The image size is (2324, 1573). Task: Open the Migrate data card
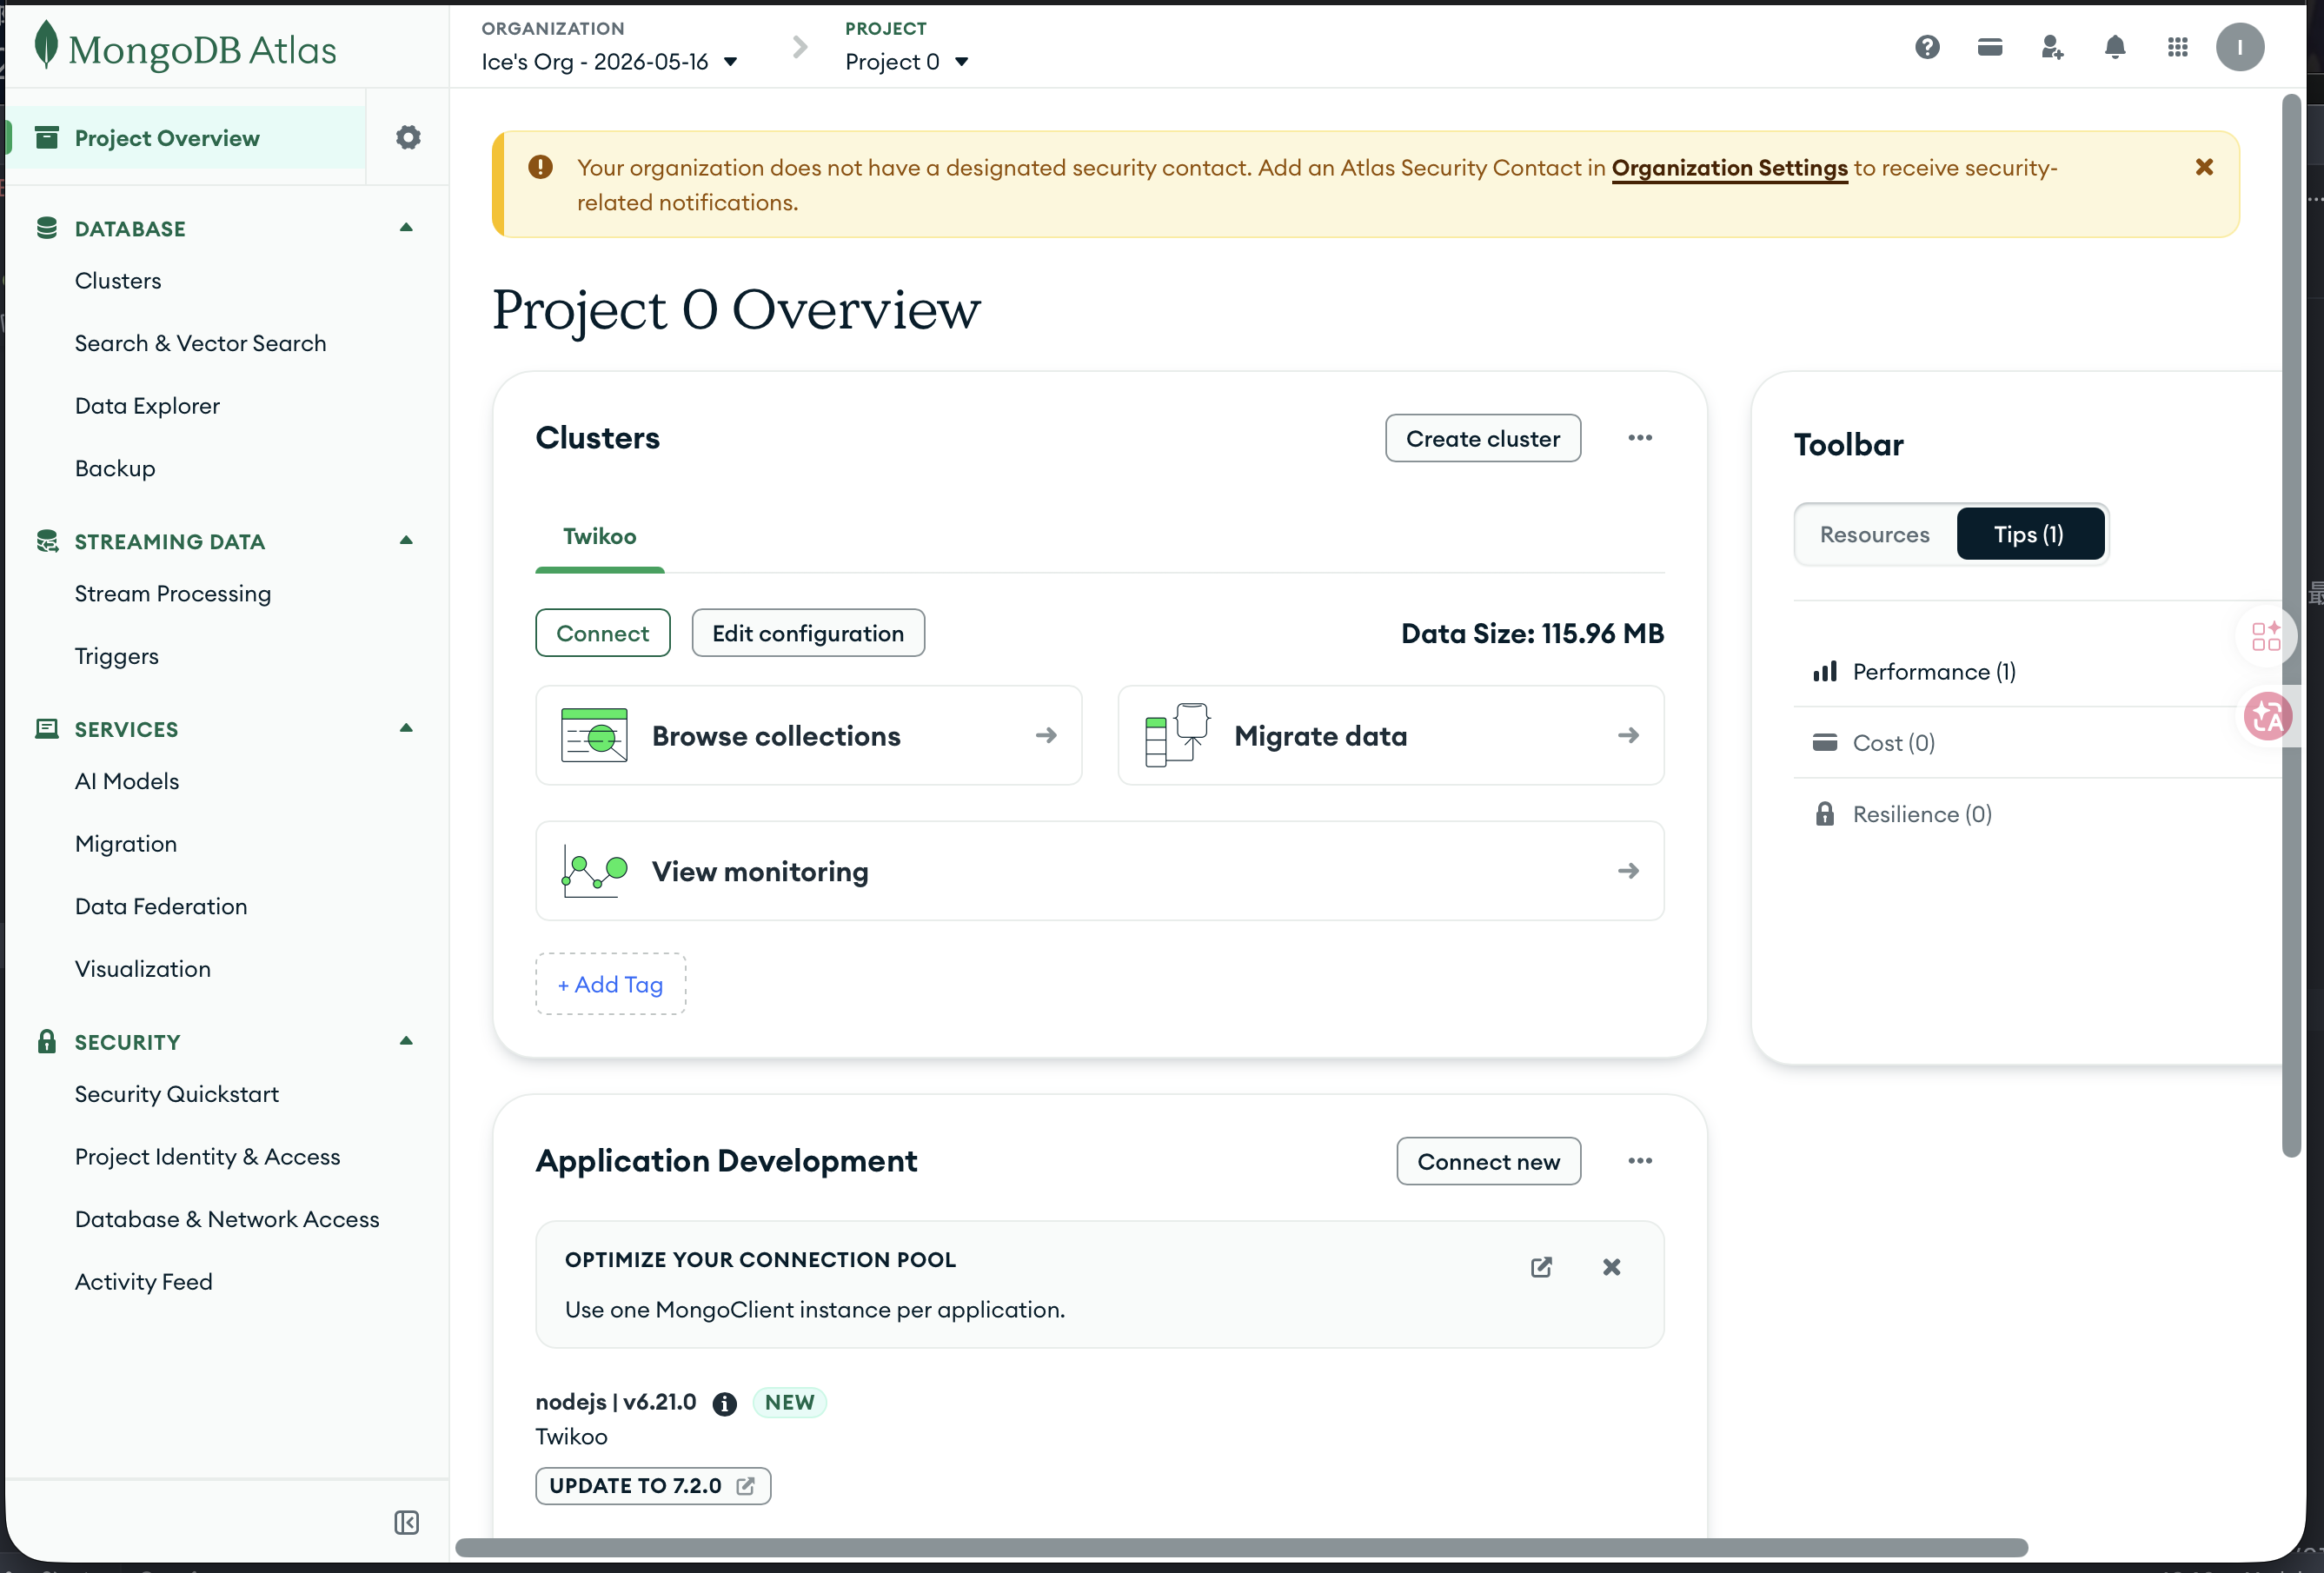(x=1391, y=735)
